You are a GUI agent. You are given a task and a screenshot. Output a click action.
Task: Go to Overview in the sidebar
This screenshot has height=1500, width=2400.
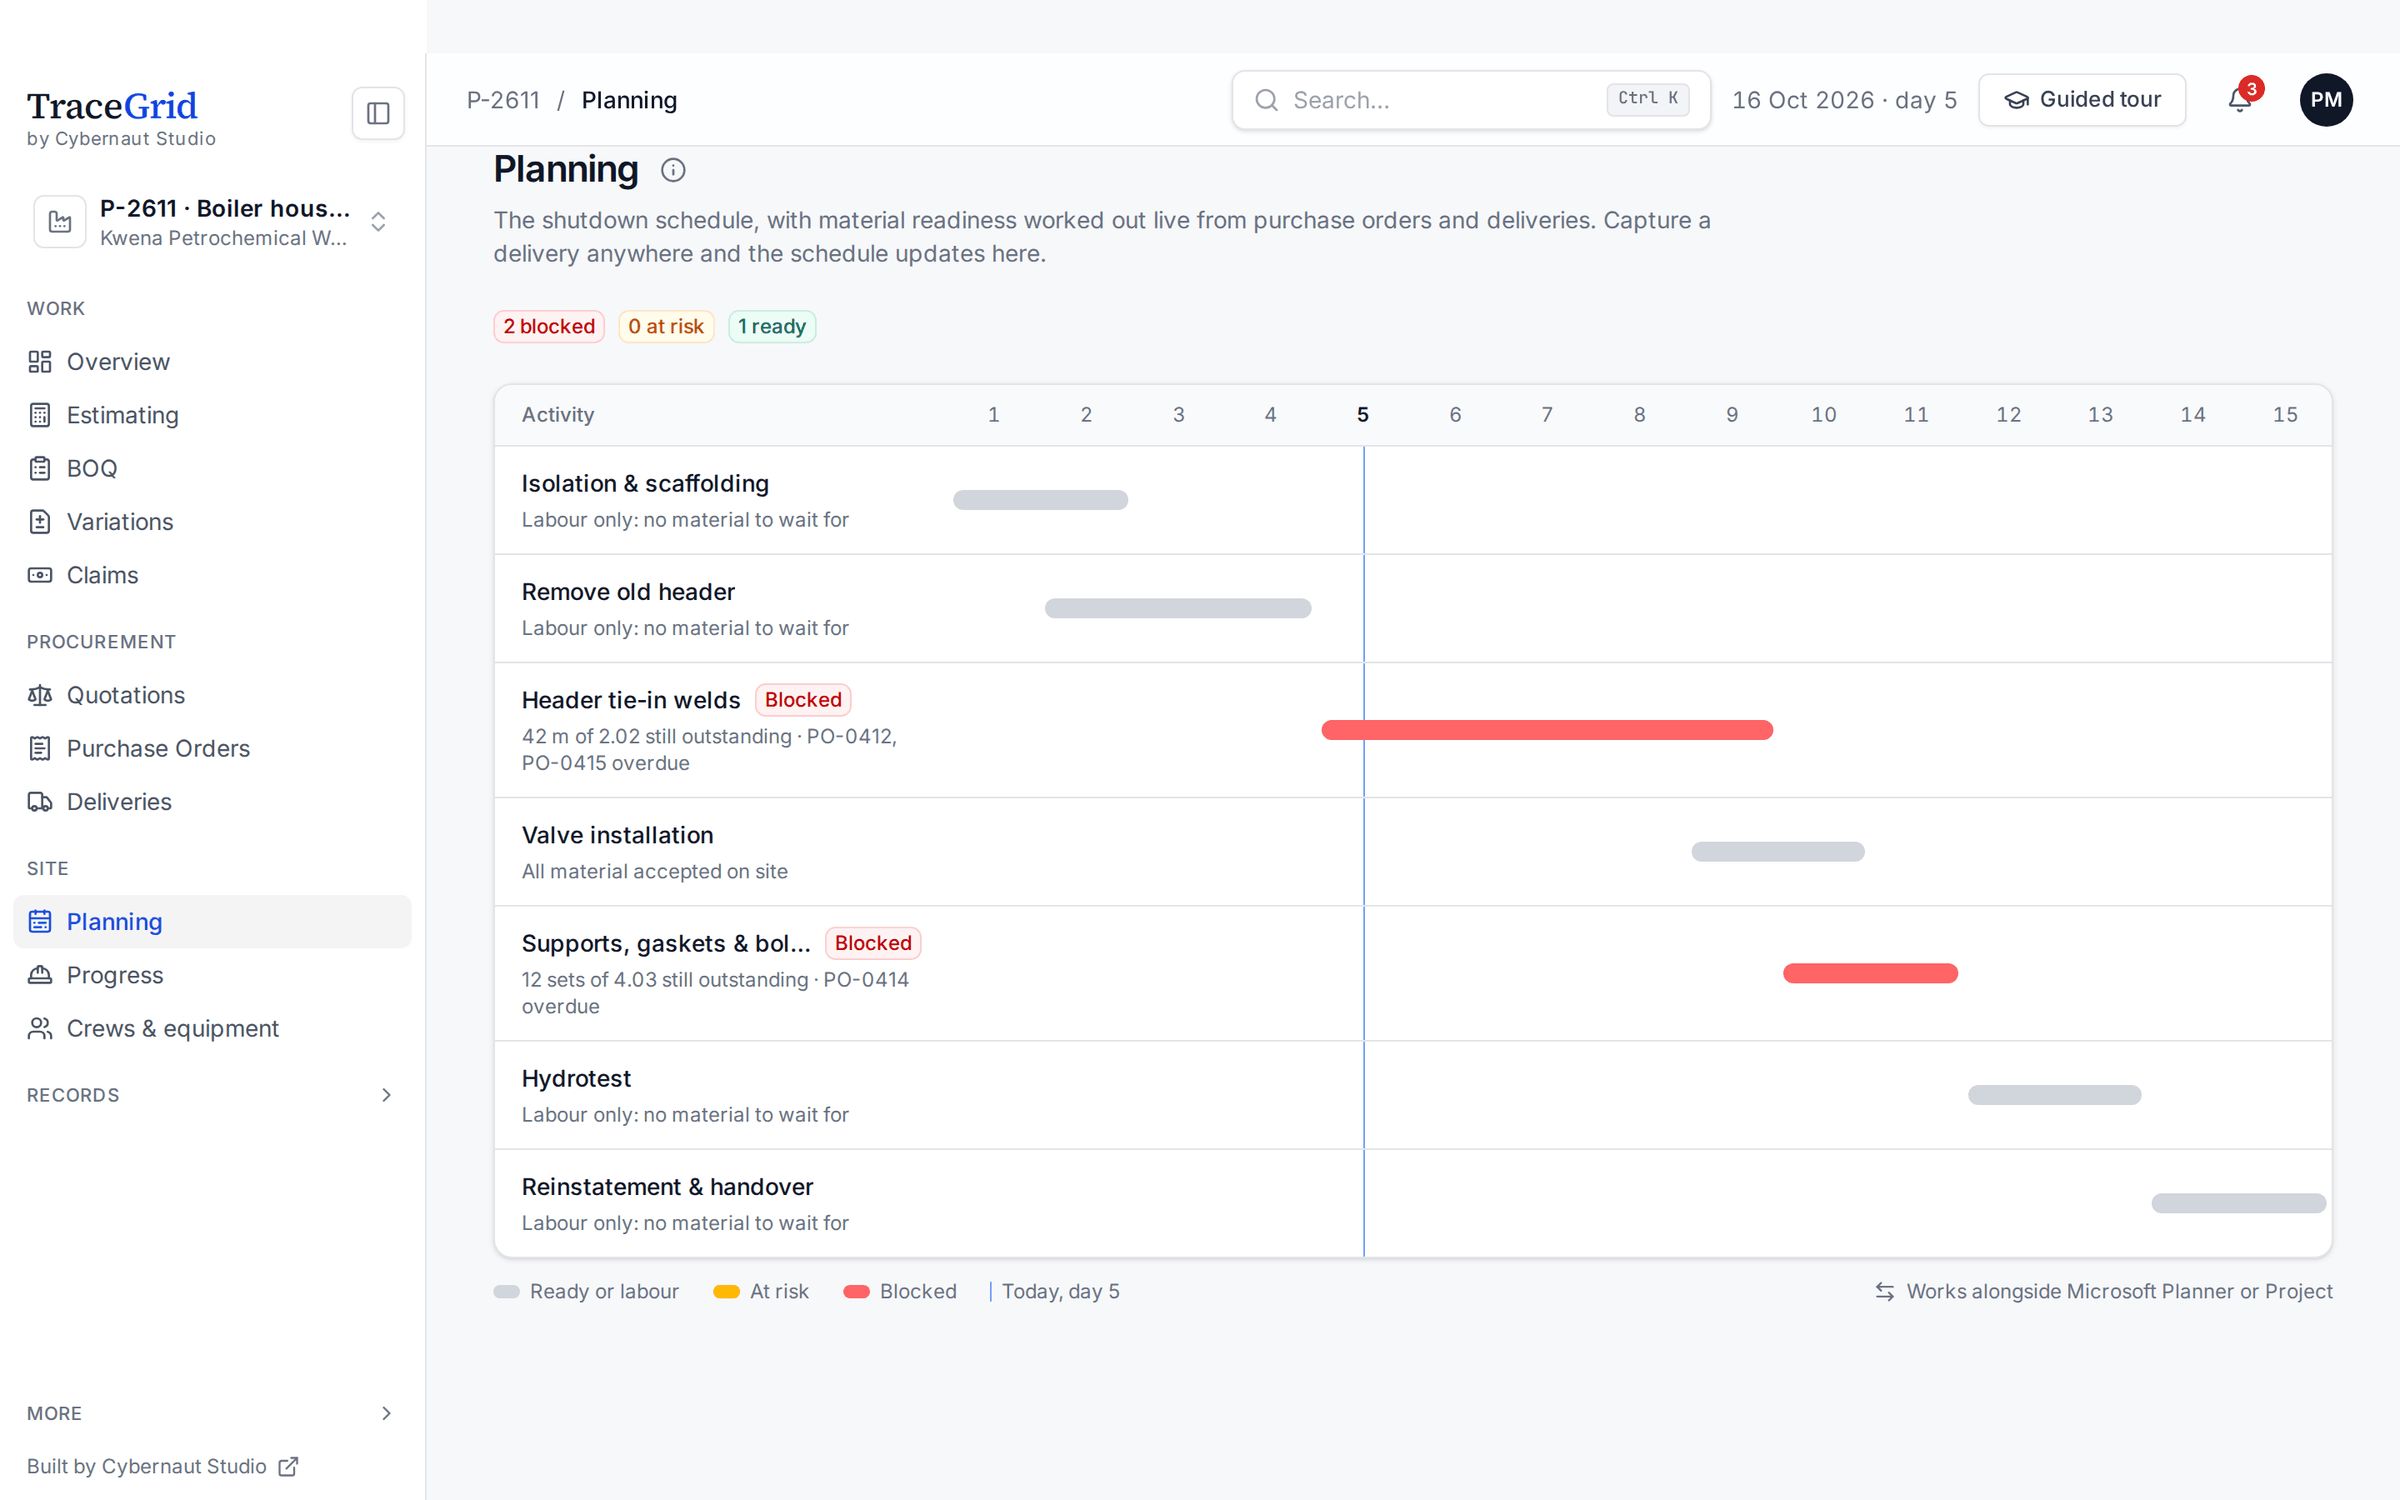[x=212, y=362]
